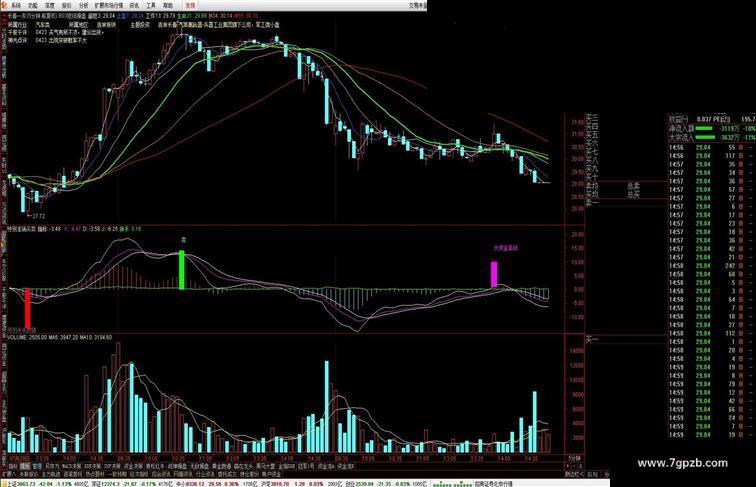This screenshot has height=487, width=756.
Task: Click the green signal strength bars in status bar
Action: click(x=452, y=484)
